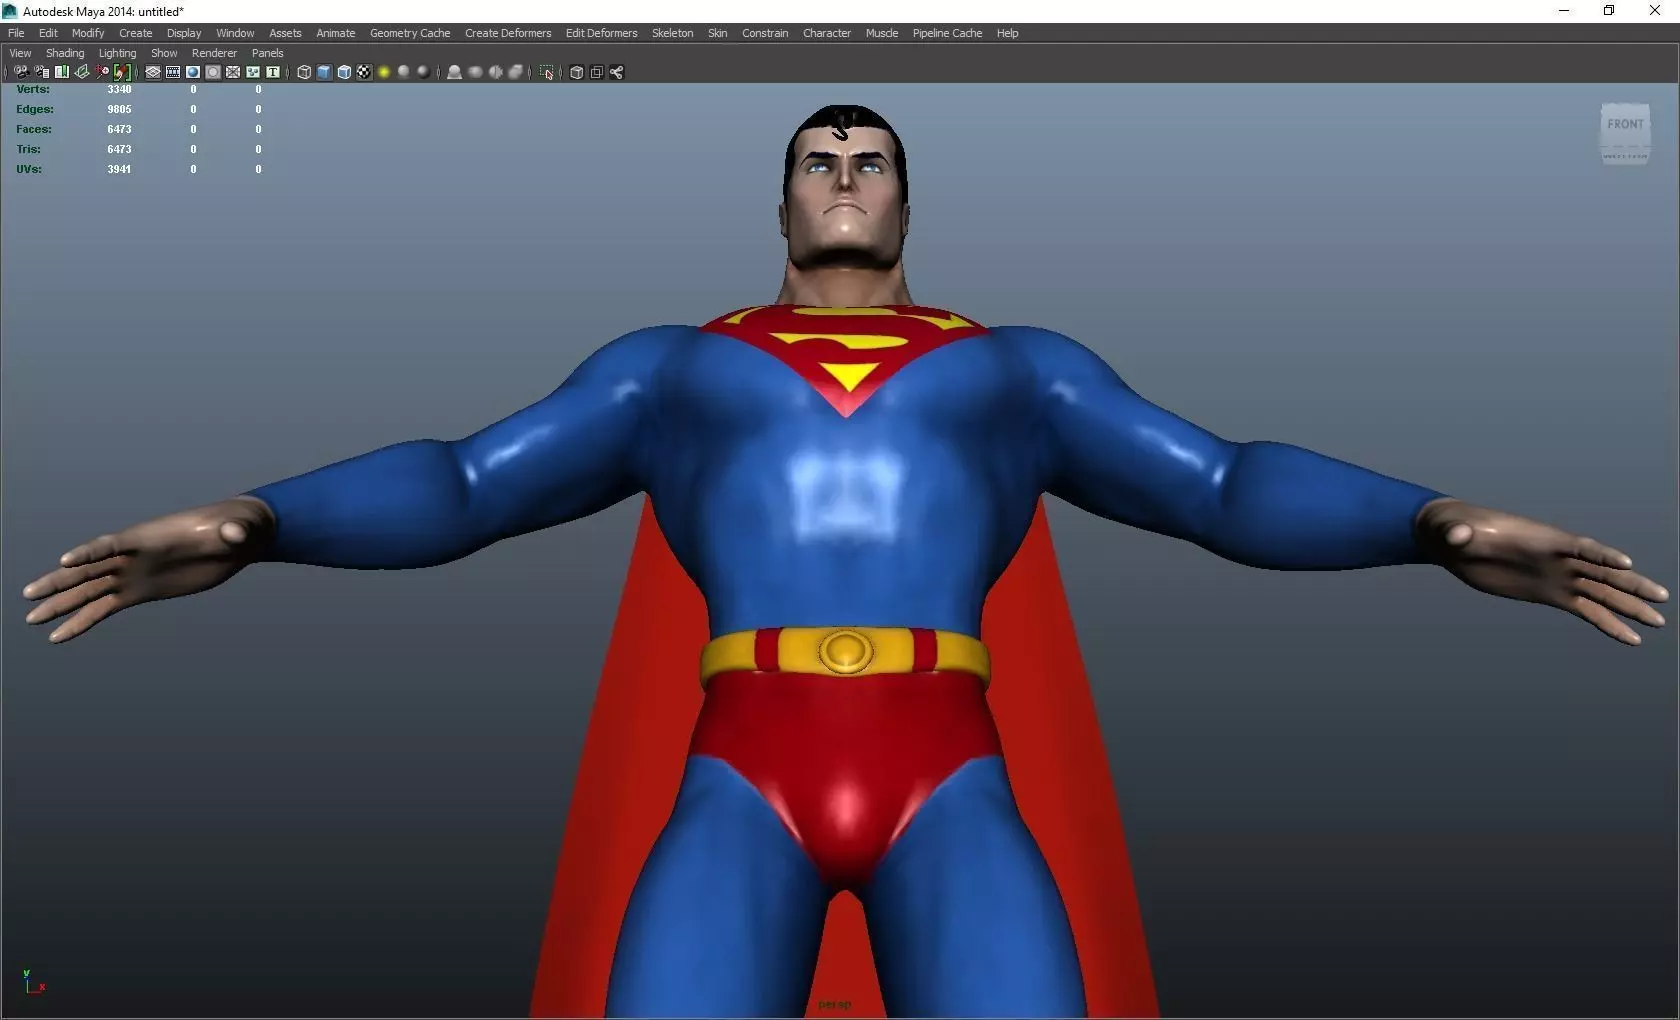
Task: Toggle Multisample Anti-aliasing icon
Action: pyautogui.click(x=496, y=72)
